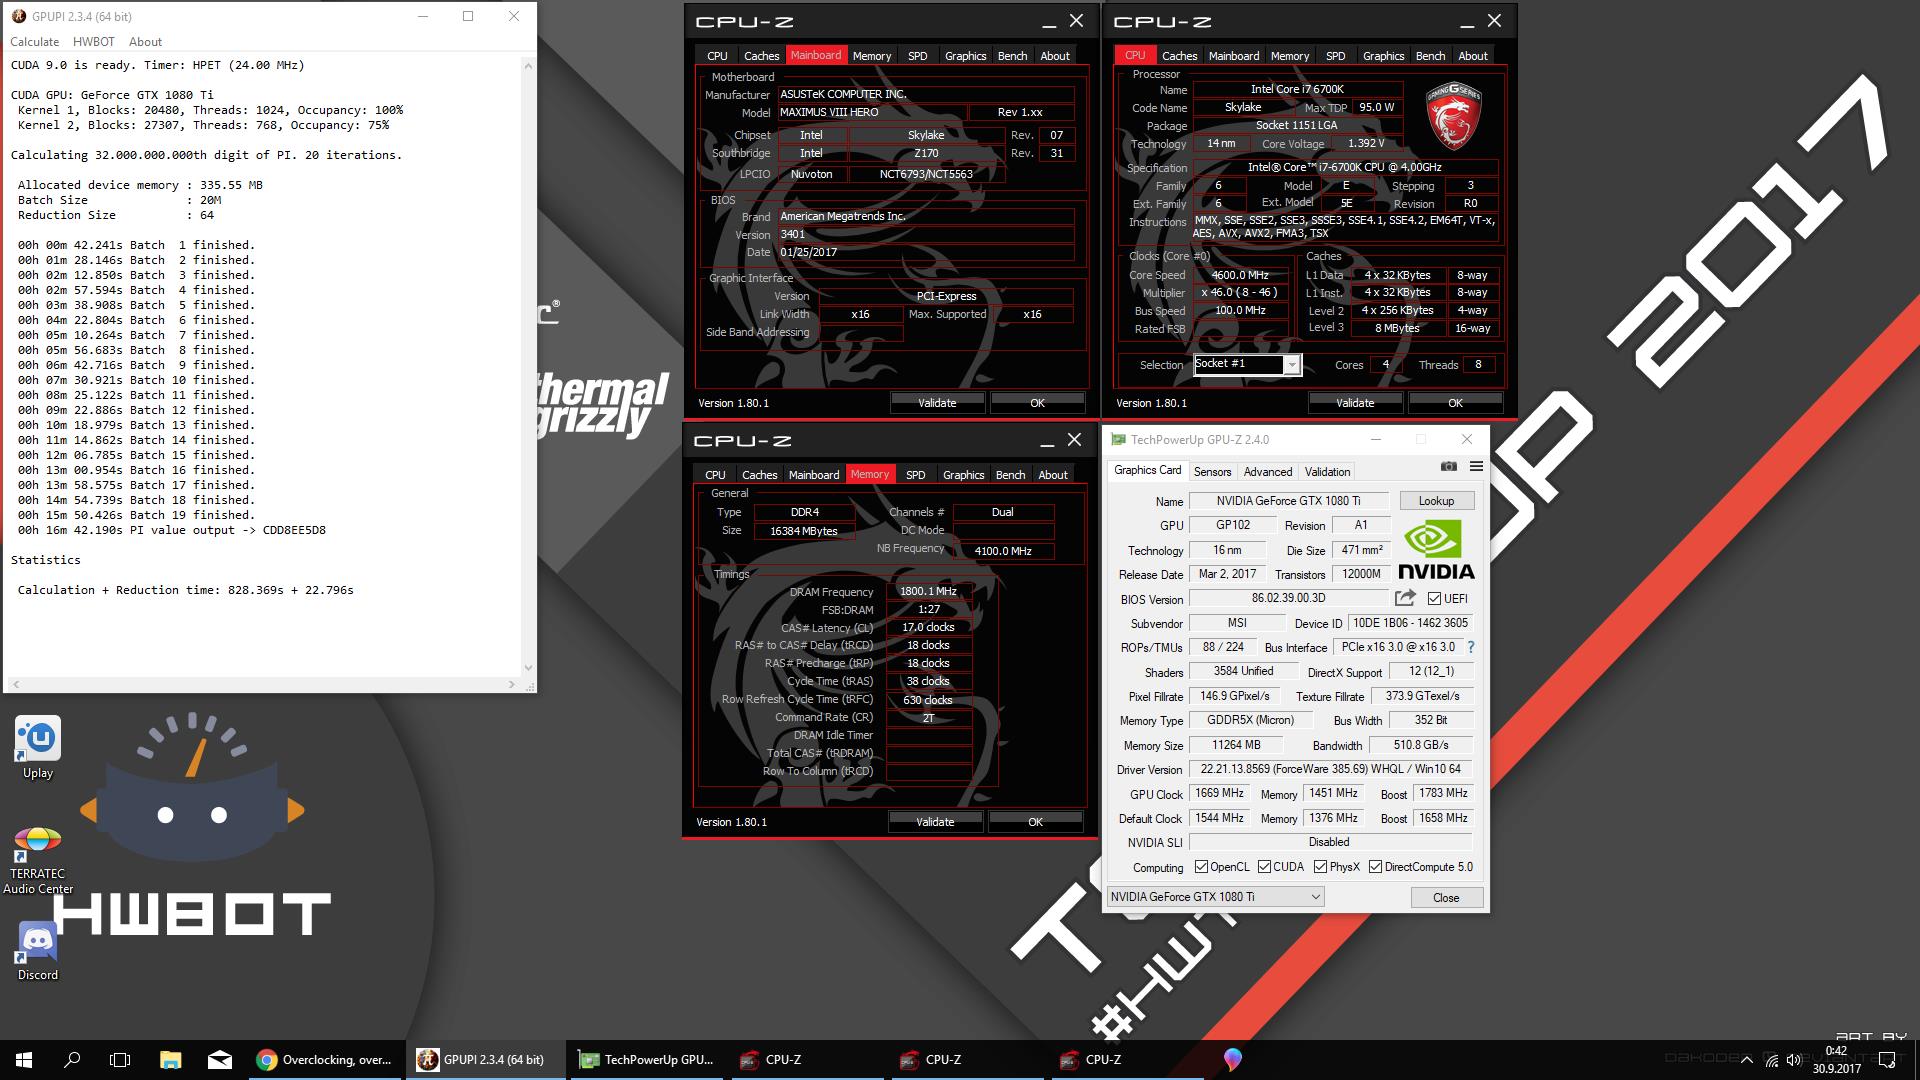Select Bench tab in the Mainboard CPU-Z window
This screenshot has height=1080, width=1920.
[1012, 56]
